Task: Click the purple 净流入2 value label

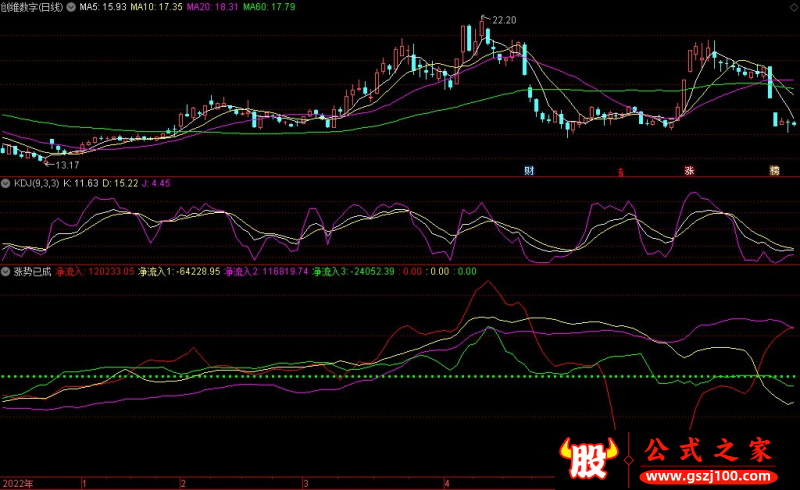Action: coord(266,271)
